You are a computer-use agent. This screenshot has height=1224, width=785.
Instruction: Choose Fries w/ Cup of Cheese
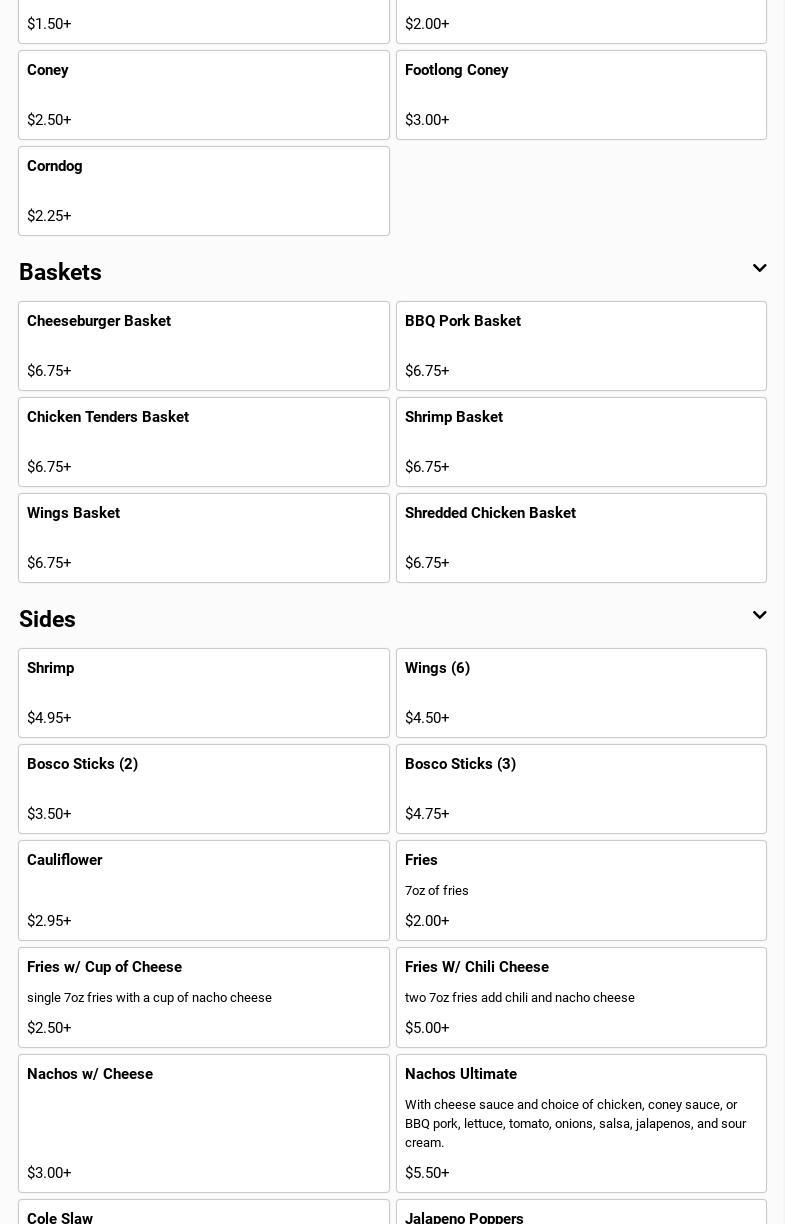204,997
